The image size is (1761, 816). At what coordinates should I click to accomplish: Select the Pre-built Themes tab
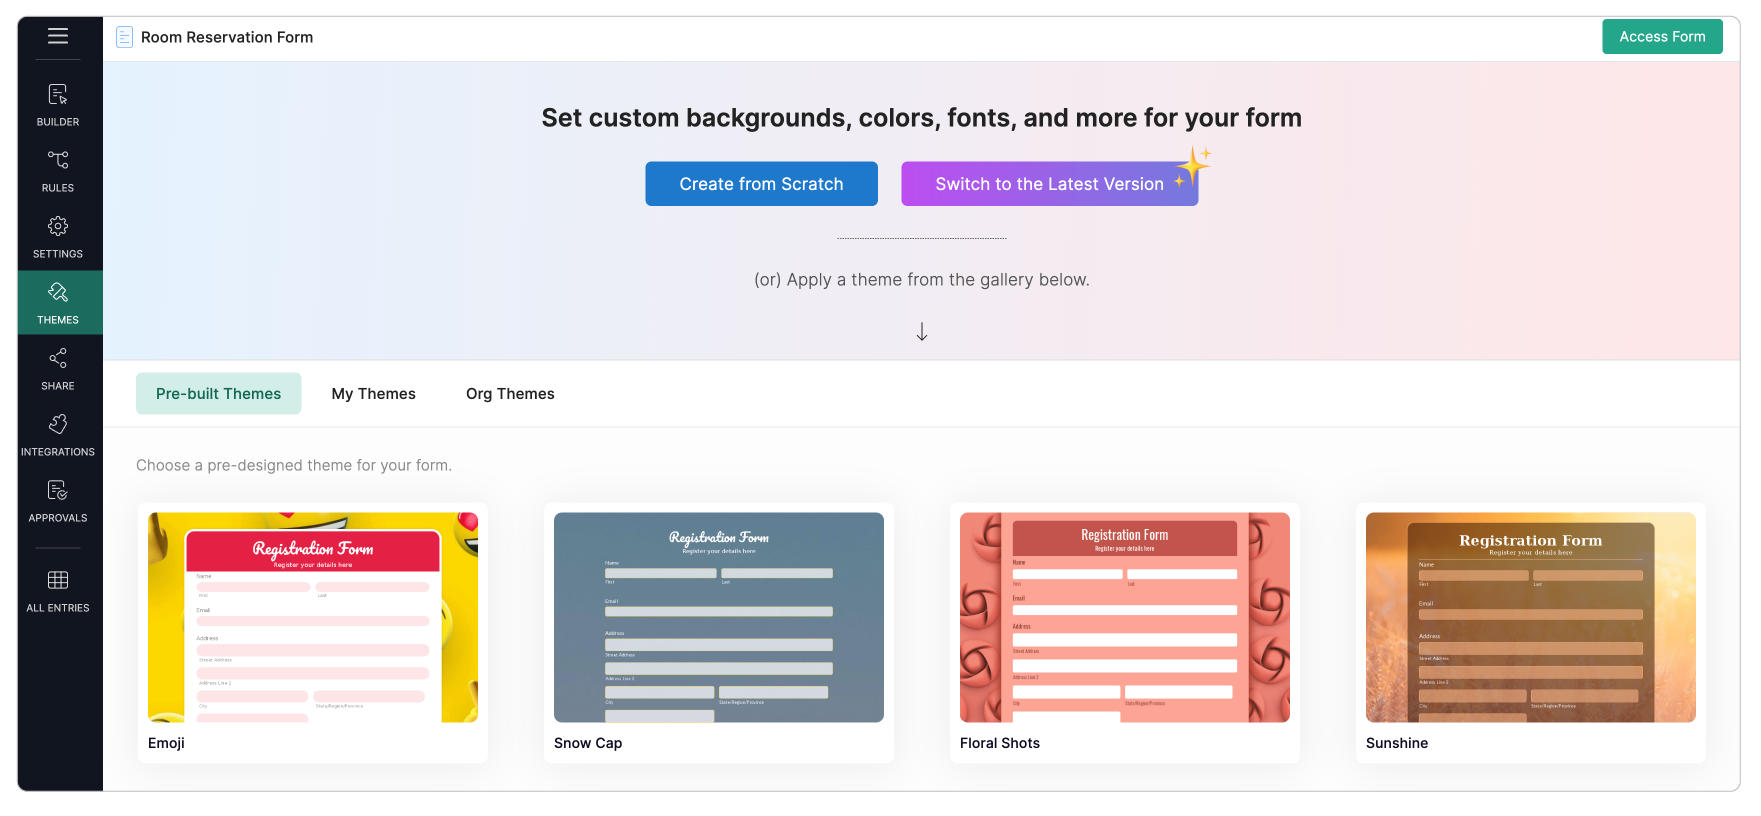click(218, 393)
